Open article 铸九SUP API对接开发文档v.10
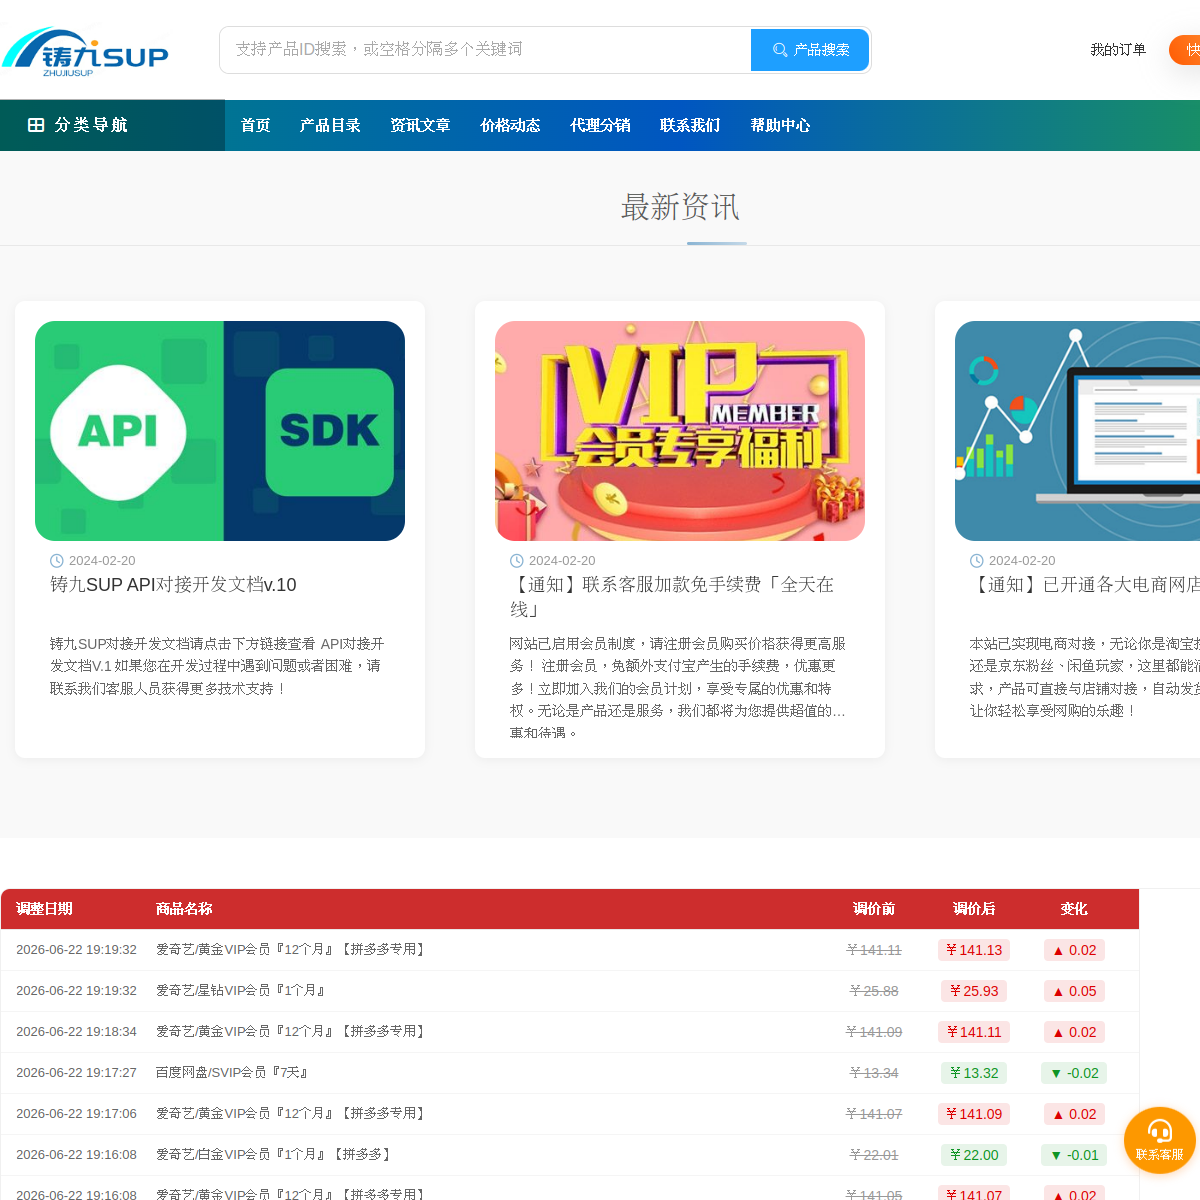 pos(173,585)
